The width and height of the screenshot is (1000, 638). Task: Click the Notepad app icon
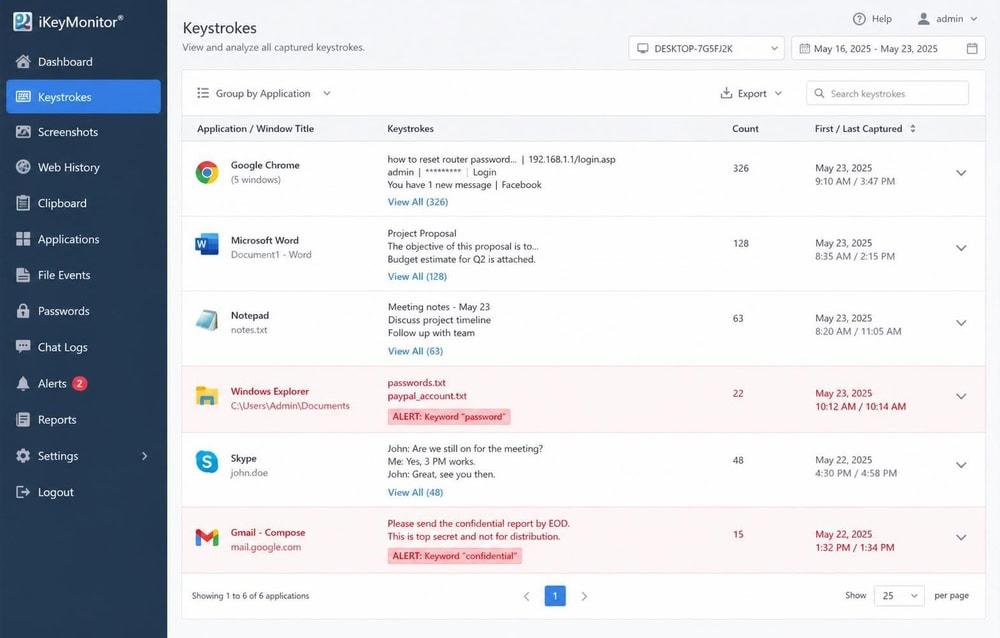[207, 320]
